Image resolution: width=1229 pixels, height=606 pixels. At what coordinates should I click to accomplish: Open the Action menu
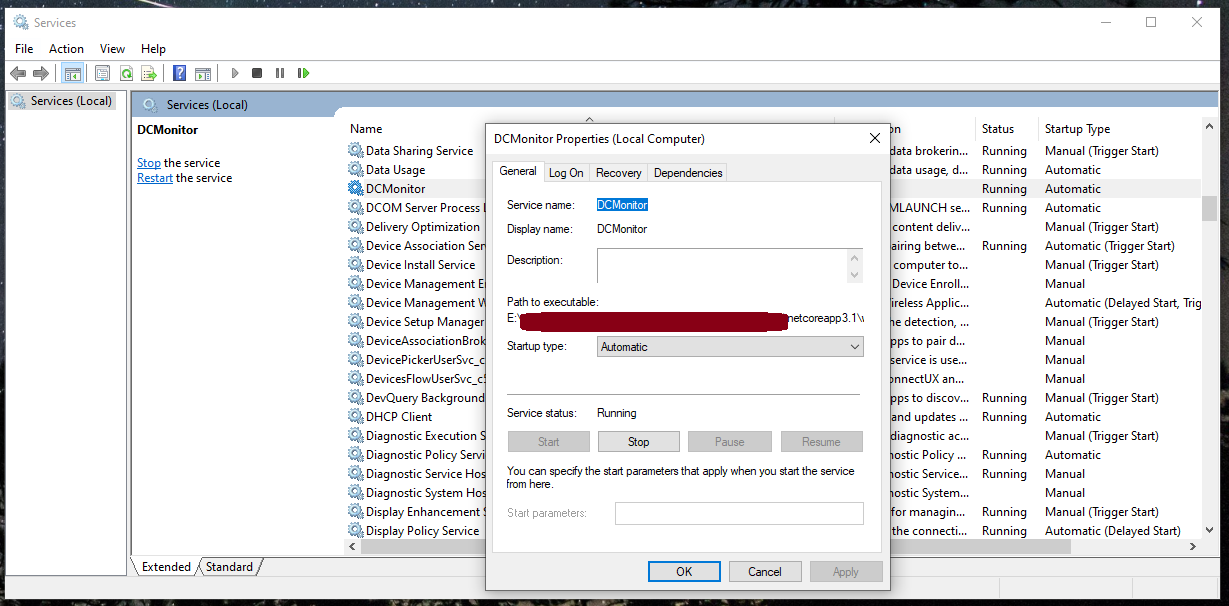click(x=66, y=49)
